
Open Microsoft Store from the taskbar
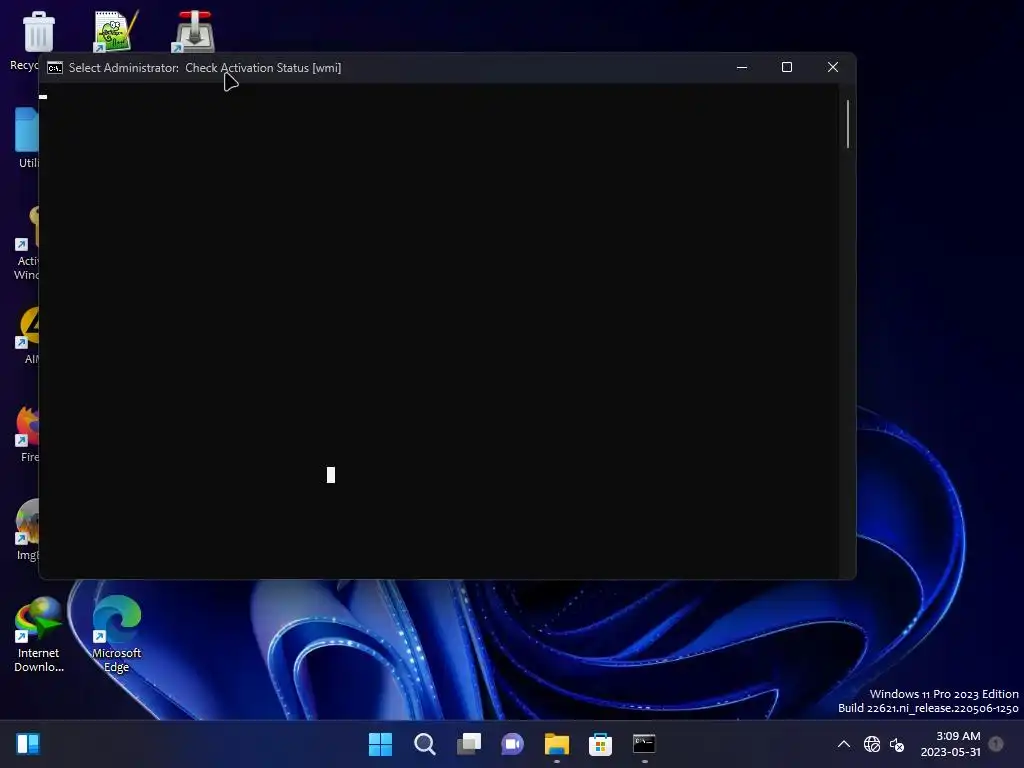click(600, 744)
